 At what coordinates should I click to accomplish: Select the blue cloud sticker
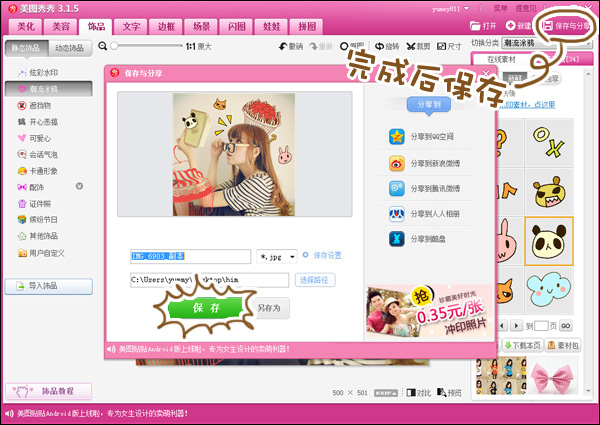(549, 290)
